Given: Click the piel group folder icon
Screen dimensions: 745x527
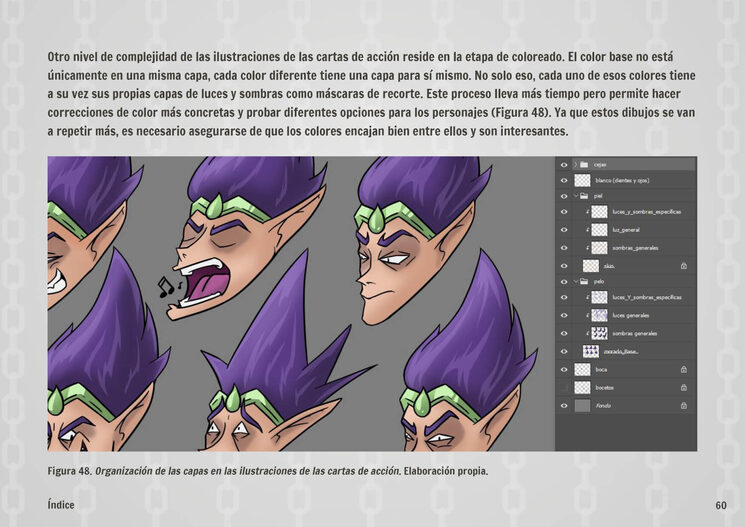Looking at the screenshot, I should point(584,196).
